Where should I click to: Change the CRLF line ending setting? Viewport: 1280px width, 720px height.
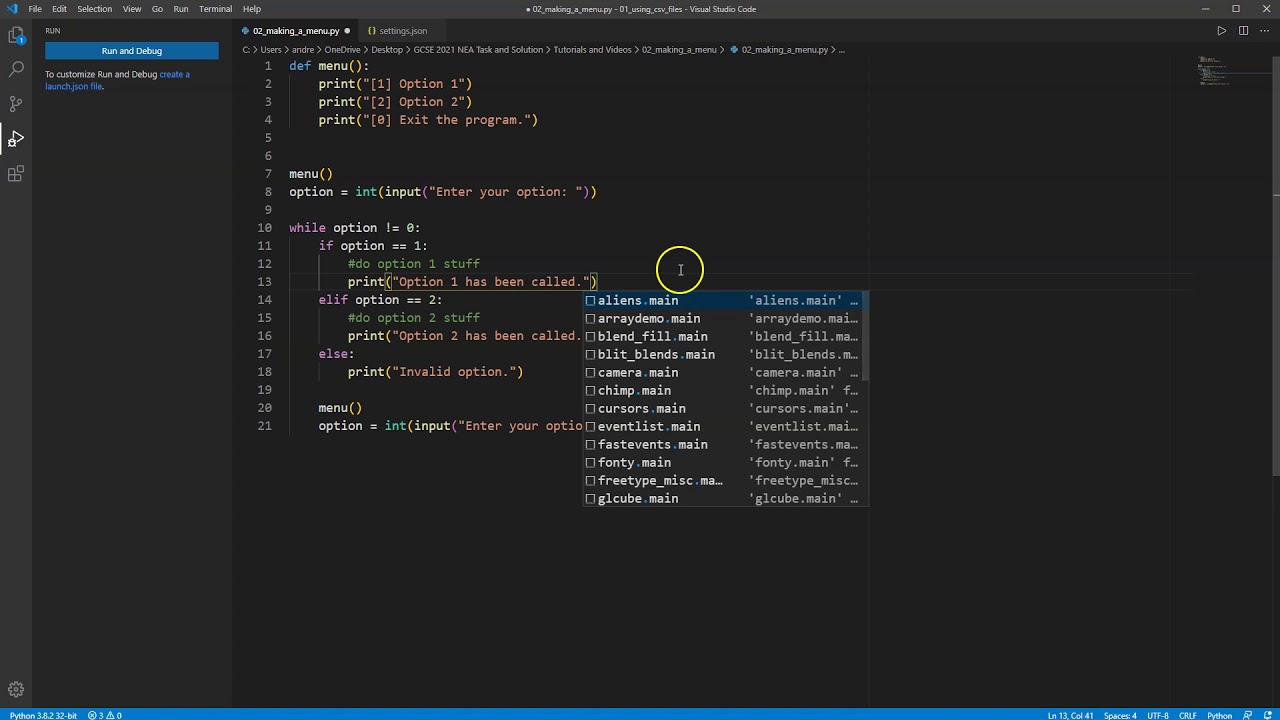point(1187,715)
